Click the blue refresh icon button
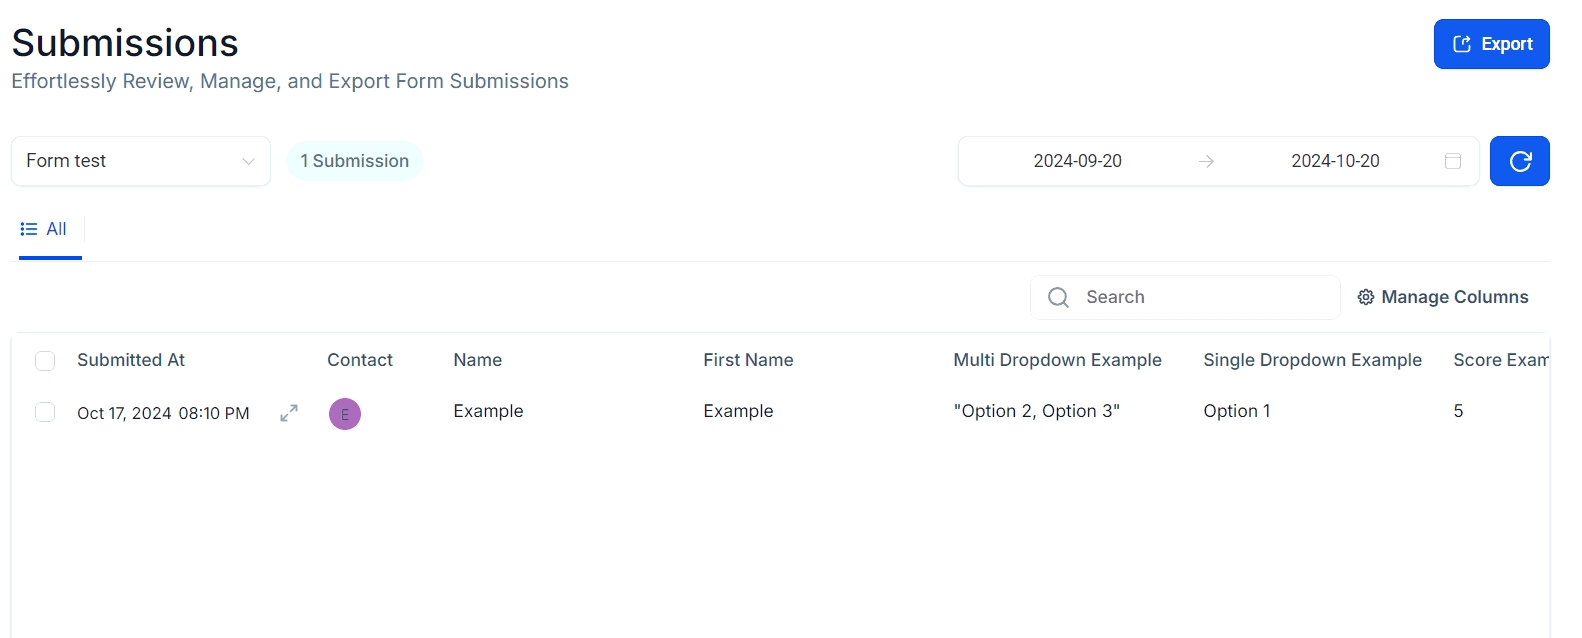Image resolution: width=1582 pixels, height=638 pixels. click(x=1519, y=161)
